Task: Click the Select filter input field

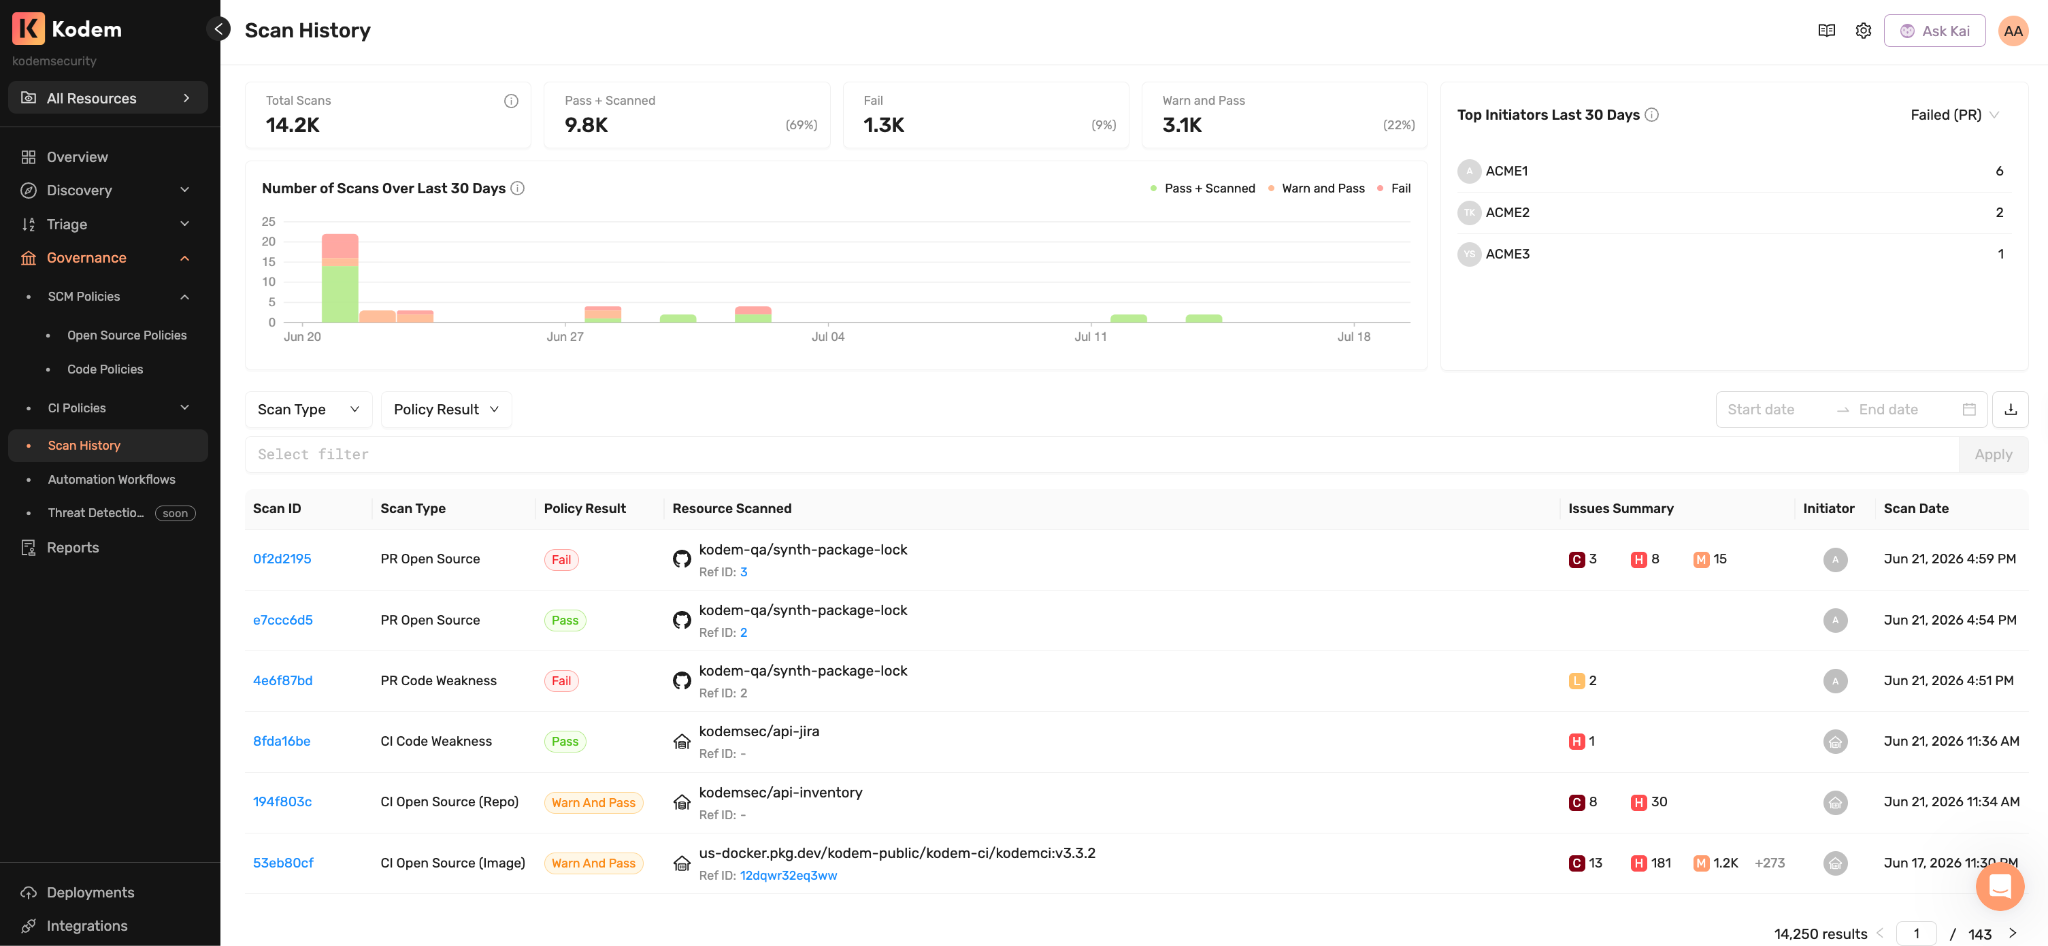Action: [x=1102, y=454]
